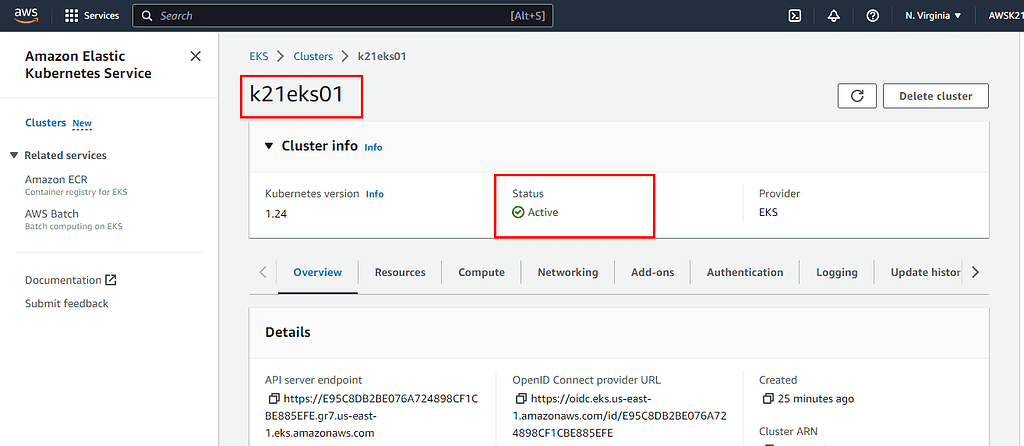
Task: Copy the API server endpoint
Action: point(274,398)
